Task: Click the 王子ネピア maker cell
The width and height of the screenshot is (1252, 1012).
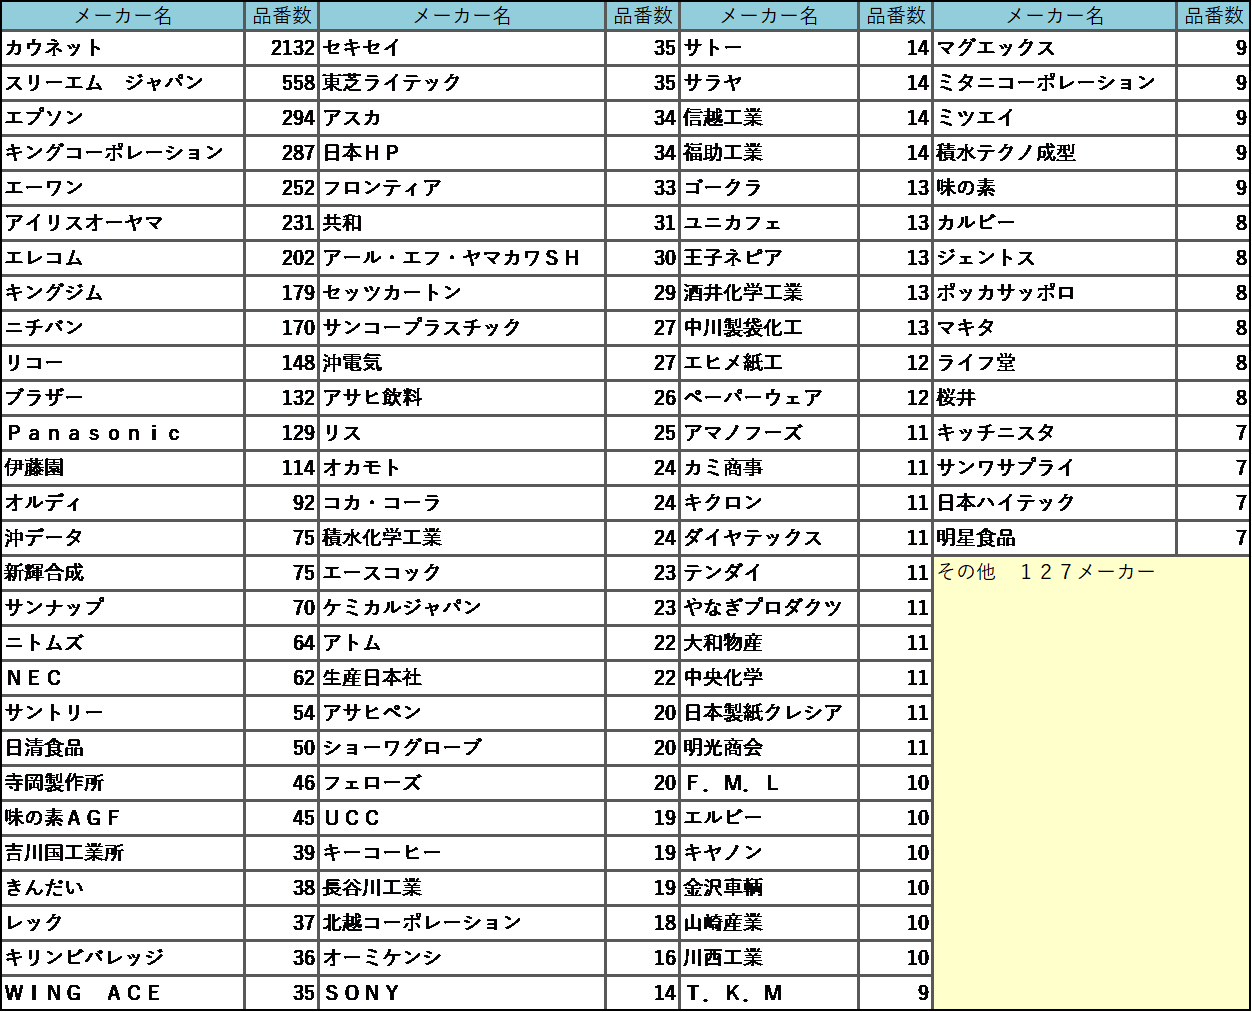Action: click(x=769, y=258)
